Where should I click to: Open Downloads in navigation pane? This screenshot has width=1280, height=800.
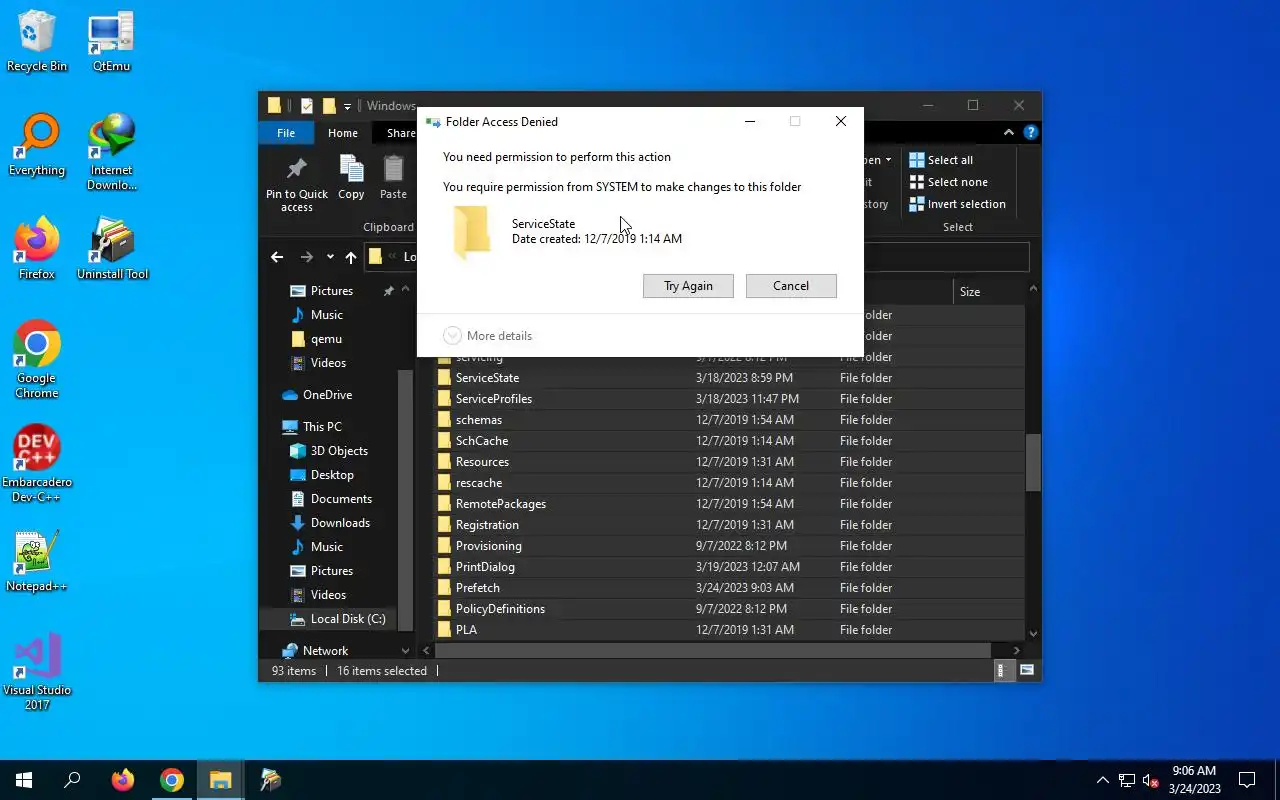tap(340, 523)
